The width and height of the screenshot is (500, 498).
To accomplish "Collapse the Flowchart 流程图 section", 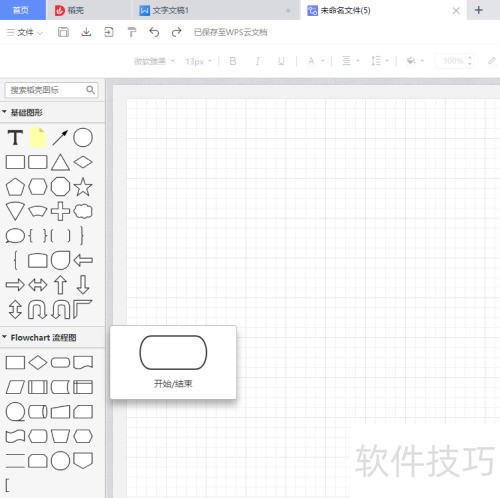I will 4,337.
